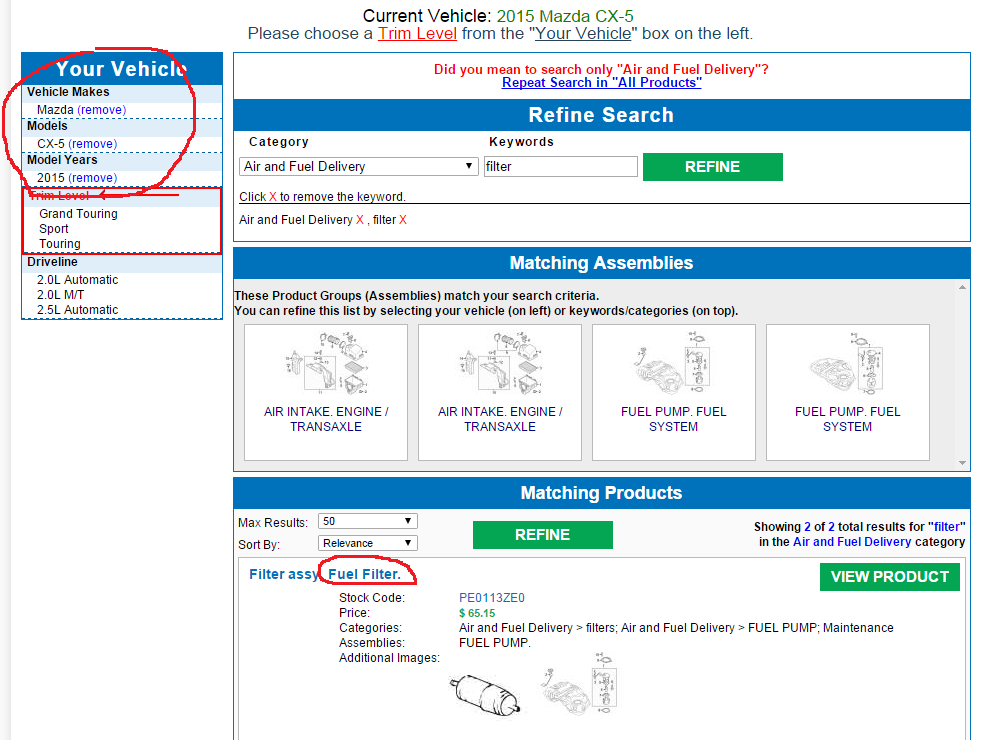
Task: Remove the CX-5 model selection
Action: coord(92,144)
